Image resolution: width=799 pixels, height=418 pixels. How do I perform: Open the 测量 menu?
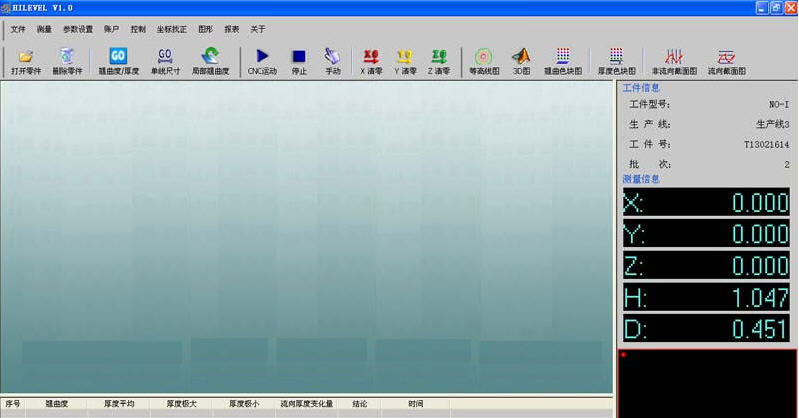(44, 29)
